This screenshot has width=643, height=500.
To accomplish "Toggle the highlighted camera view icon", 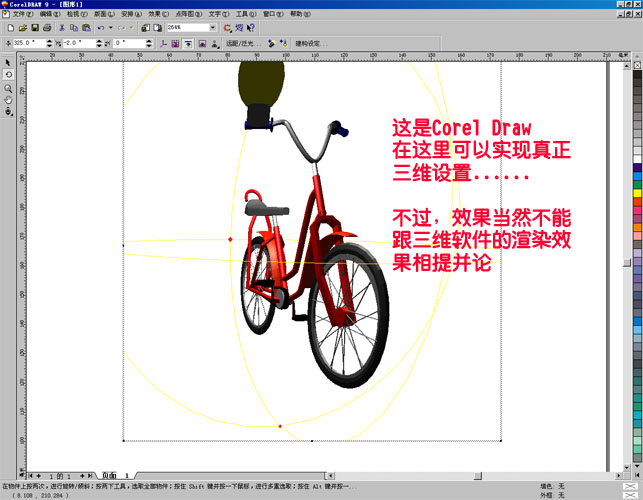I will click(188, 43).
